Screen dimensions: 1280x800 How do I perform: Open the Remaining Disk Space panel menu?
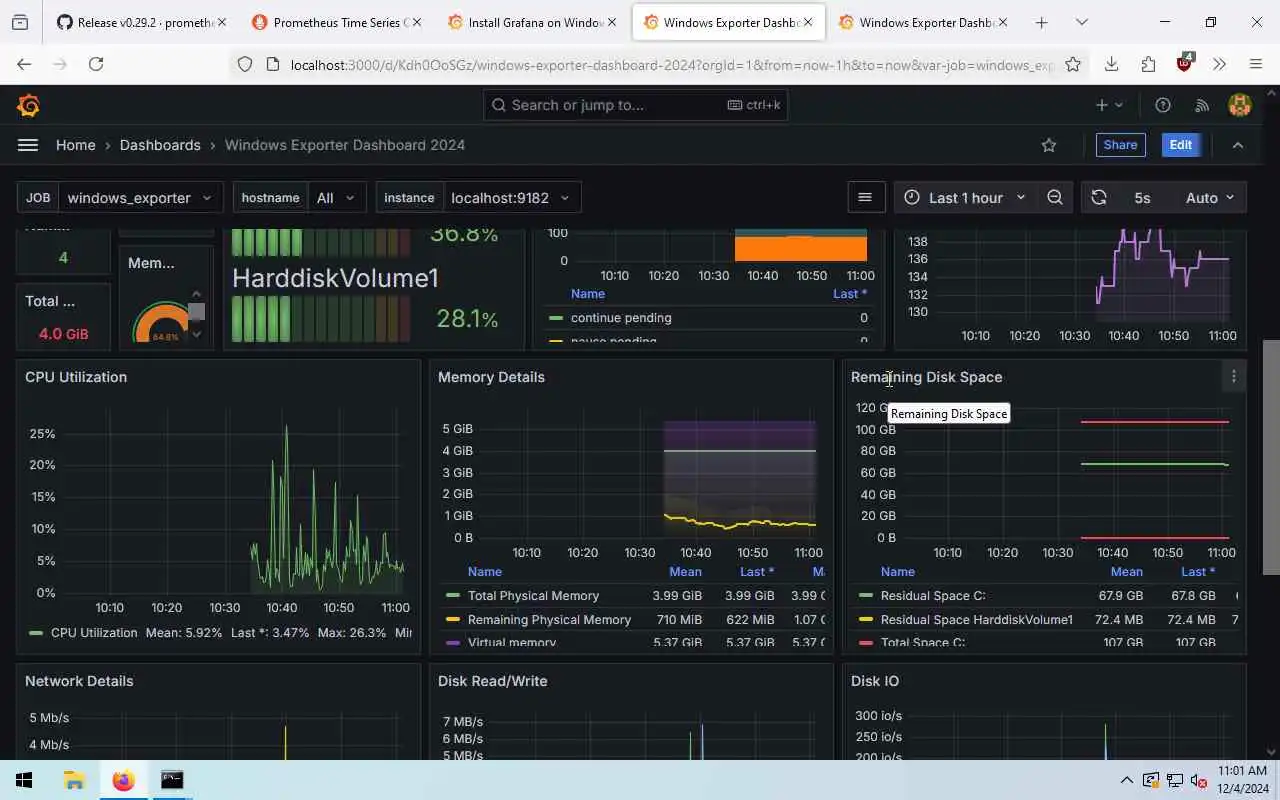(1234, 376)
